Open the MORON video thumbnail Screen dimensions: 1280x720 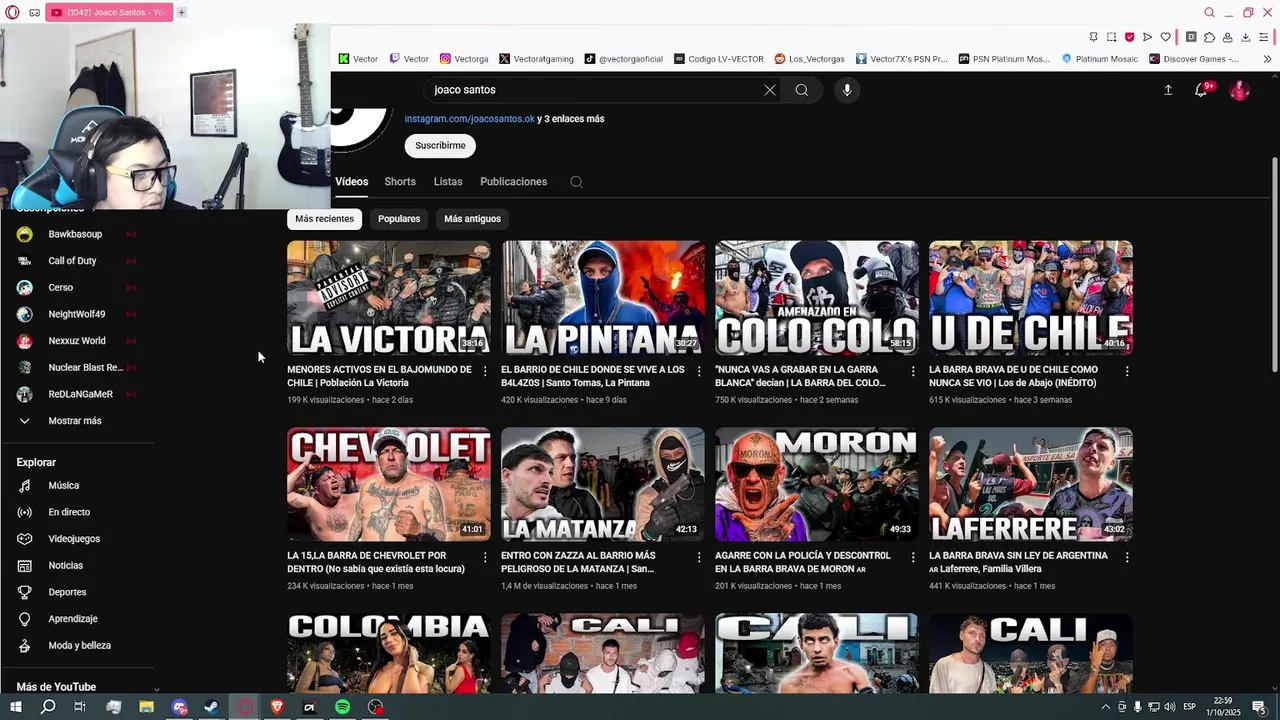coord(817,484)
